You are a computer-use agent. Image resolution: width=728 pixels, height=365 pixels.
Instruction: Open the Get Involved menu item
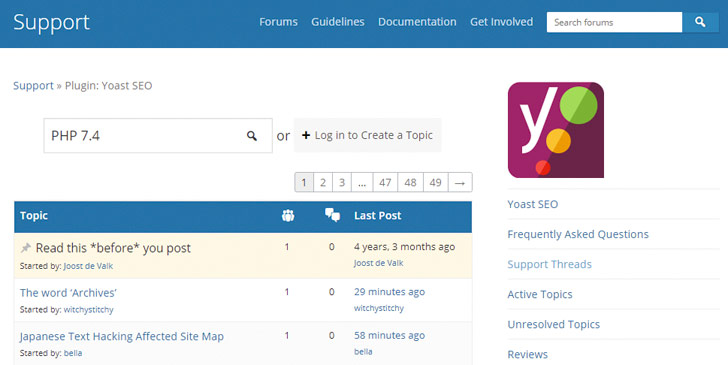coord(501,22)
